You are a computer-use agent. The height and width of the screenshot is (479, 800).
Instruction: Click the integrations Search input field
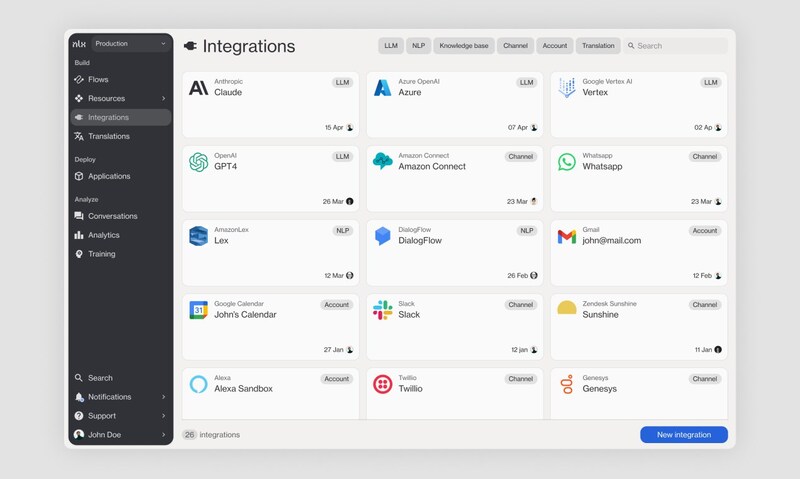coord(678,46)
